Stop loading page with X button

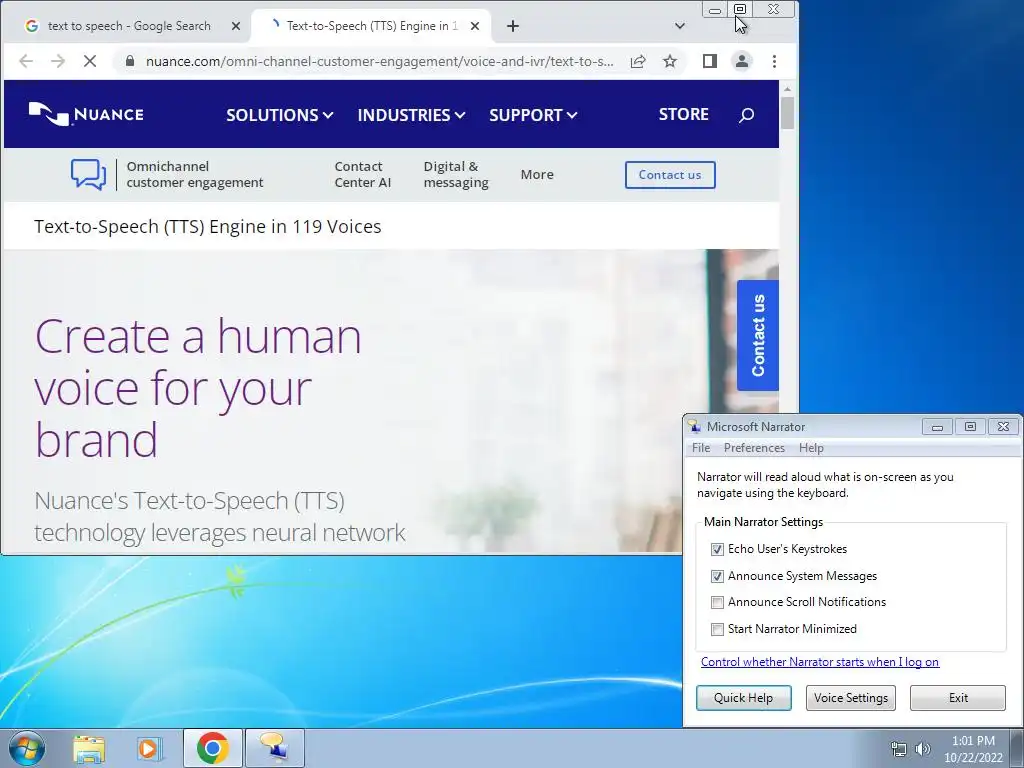[x=90, y=61]
